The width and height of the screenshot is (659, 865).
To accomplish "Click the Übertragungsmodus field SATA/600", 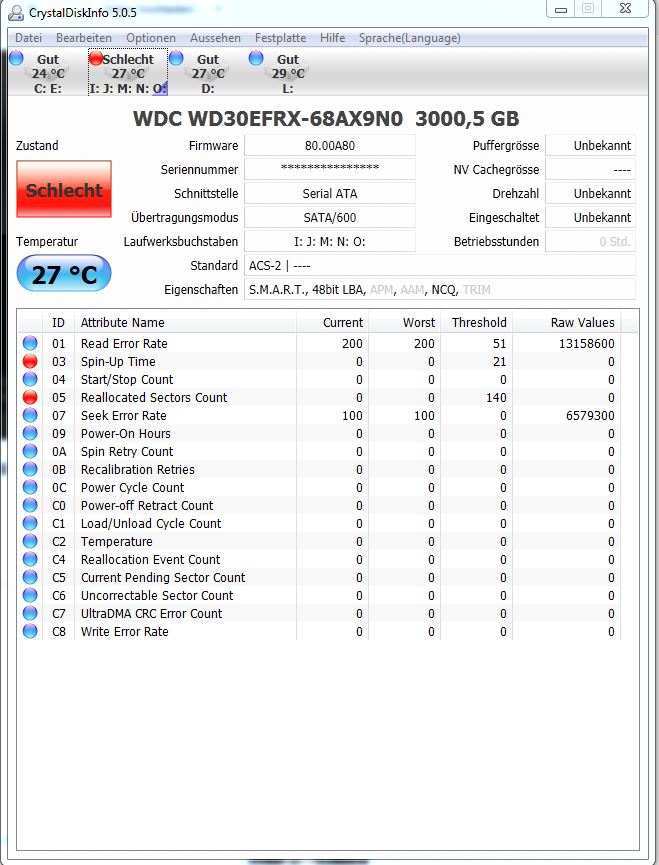I will [x=330, y=217].
